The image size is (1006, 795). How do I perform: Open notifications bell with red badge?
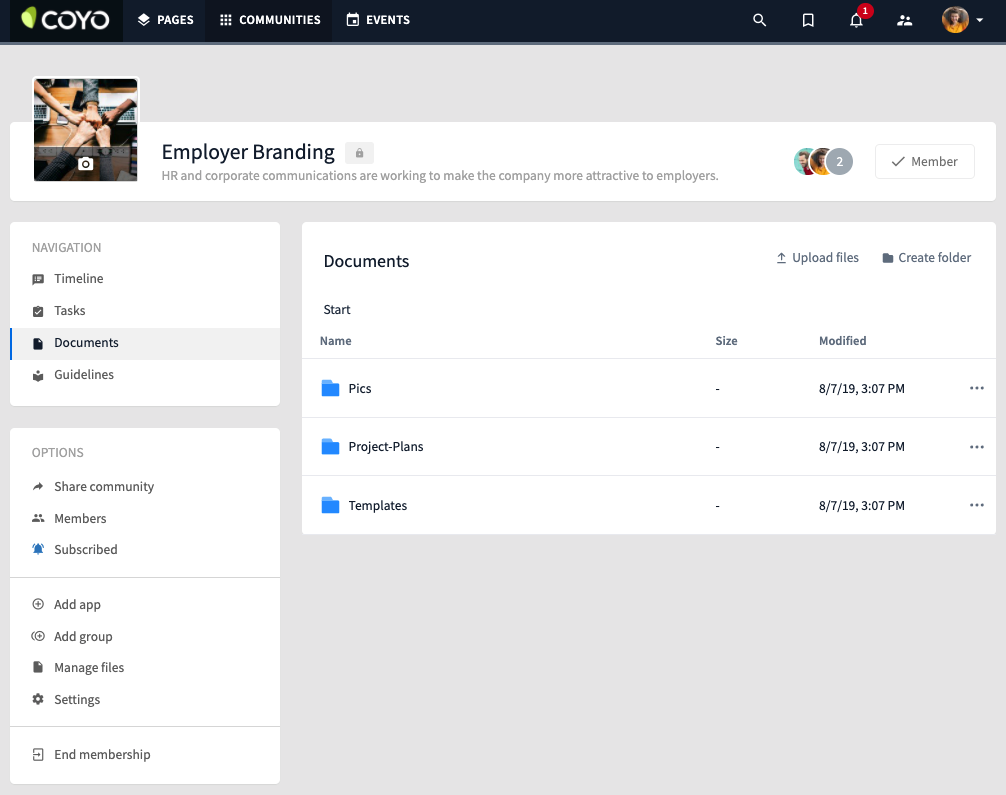point(857,20)
